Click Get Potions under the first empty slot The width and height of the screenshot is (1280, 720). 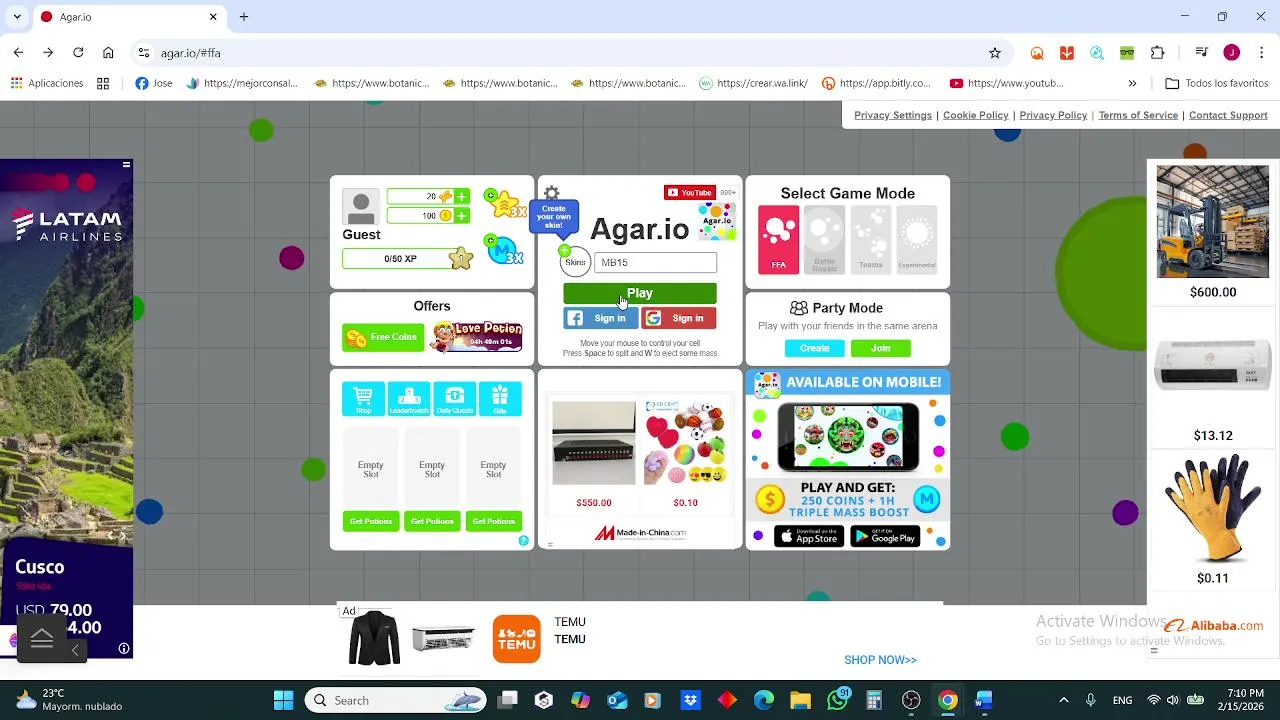[371, 521]
